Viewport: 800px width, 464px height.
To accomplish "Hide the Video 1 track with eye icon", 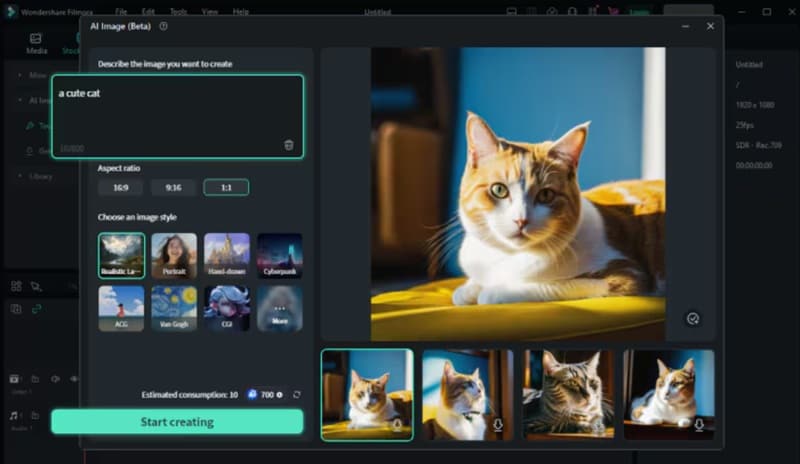I will [74, 379].
